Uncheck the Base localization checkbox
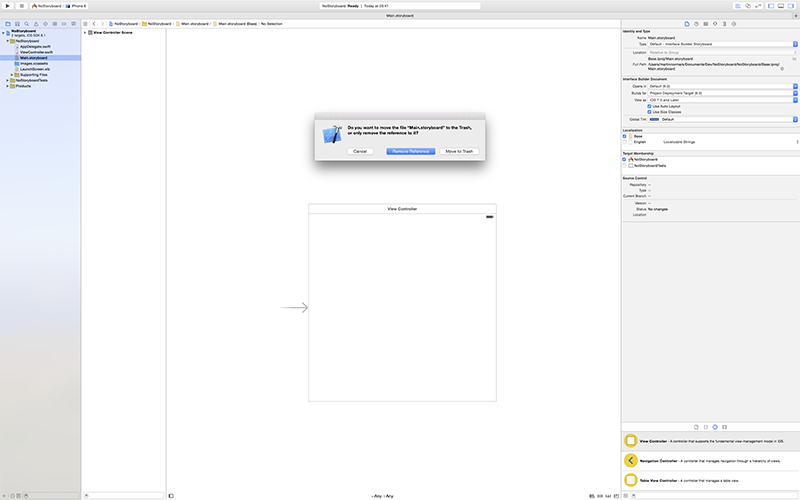The image size is (800, 500). [624, 136]
